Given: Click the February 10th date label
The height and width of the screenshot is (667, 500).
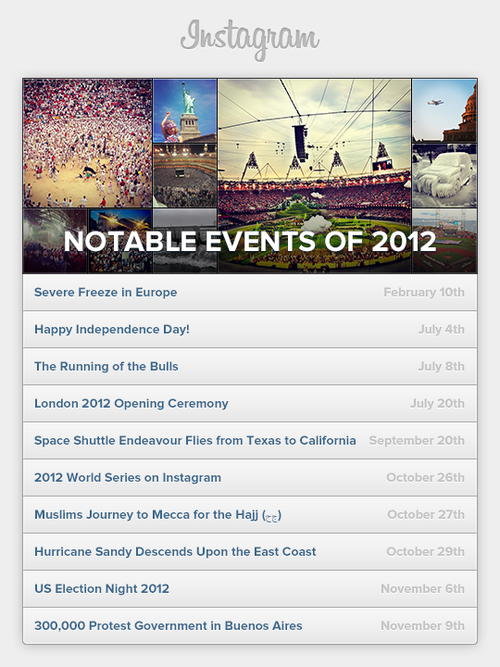Looking at the screenshot, I should click(424, 292).
